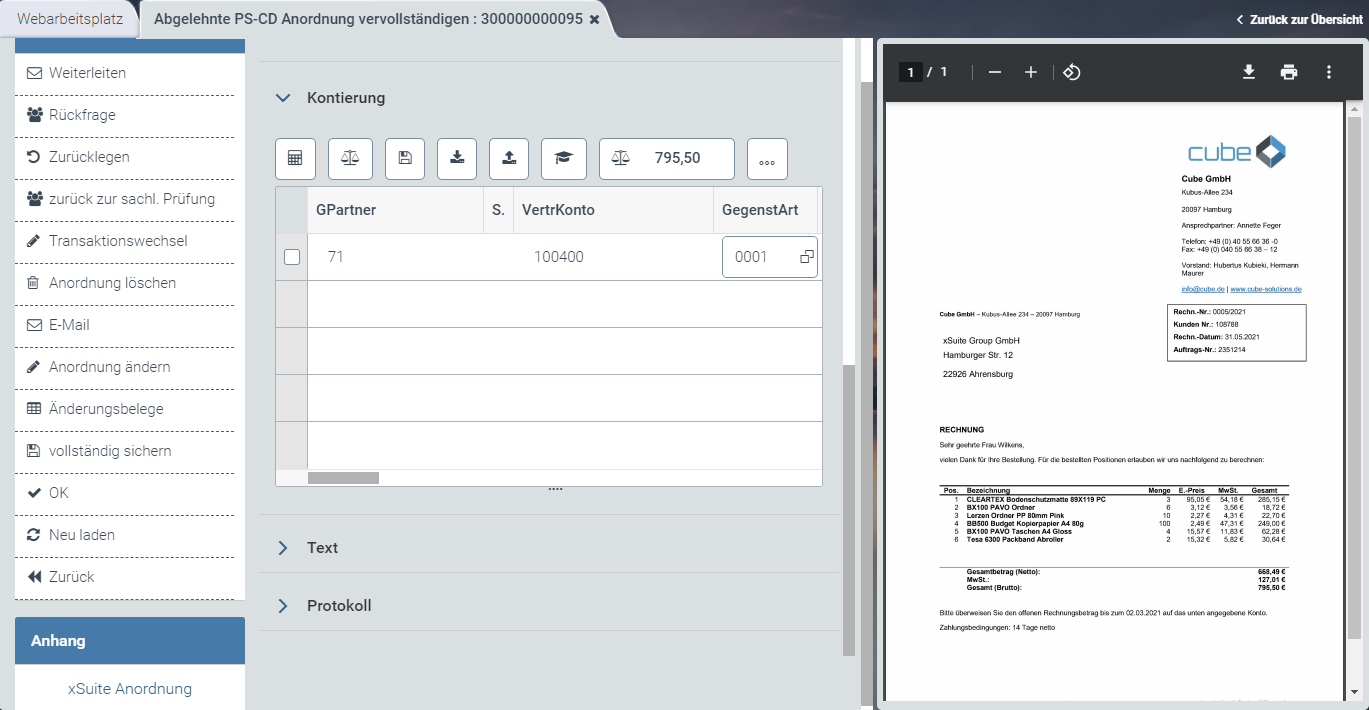
Task: Collapse the Kontierung section
Action: click(x=283, y=98)
